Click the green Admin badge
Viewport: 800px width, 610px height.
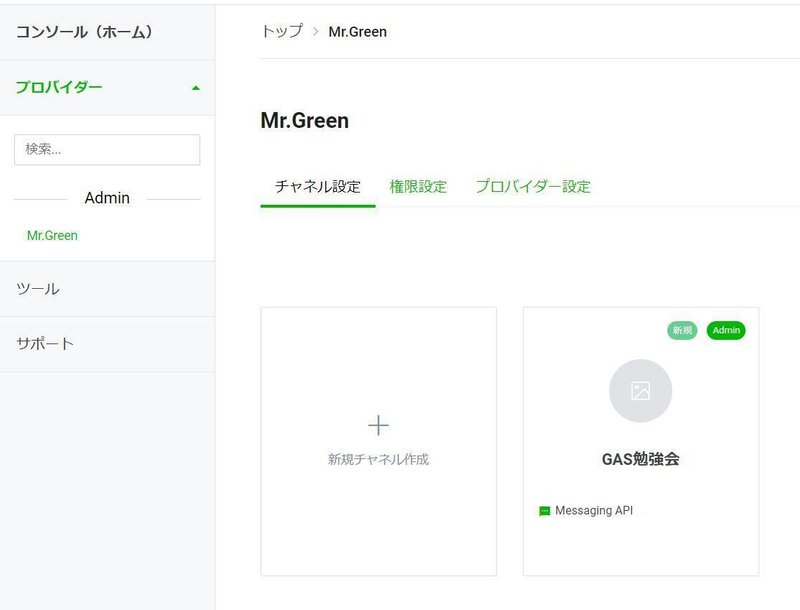pyautogui.click(x=726, y=330)
